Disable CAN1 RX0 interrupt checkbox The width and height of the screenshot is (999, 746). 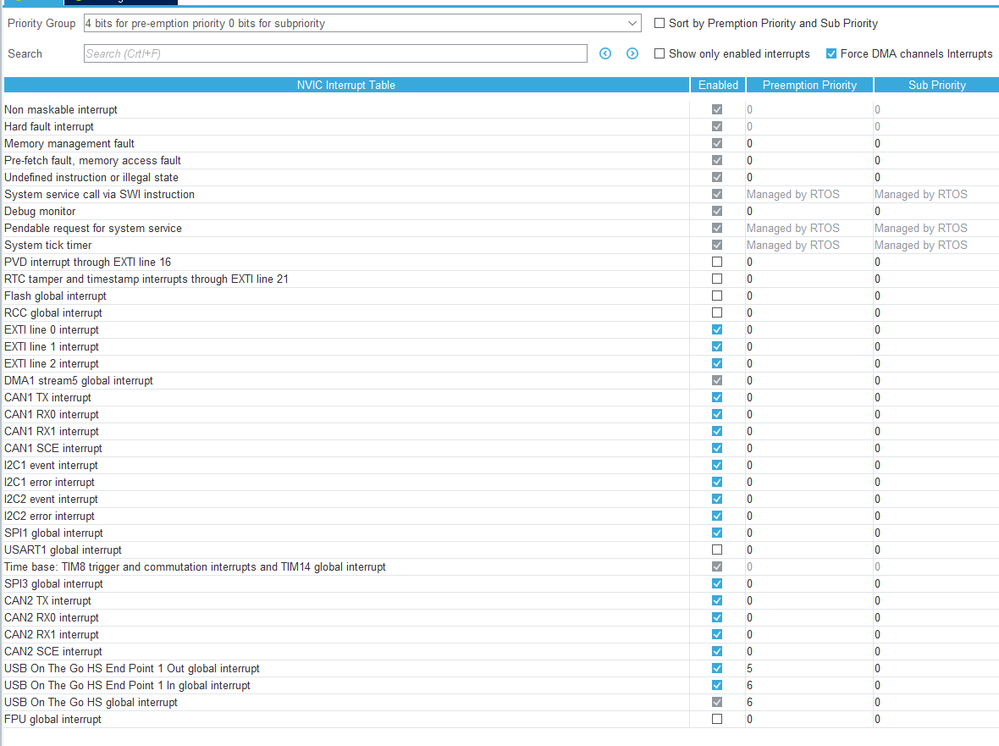coord(717,414)
